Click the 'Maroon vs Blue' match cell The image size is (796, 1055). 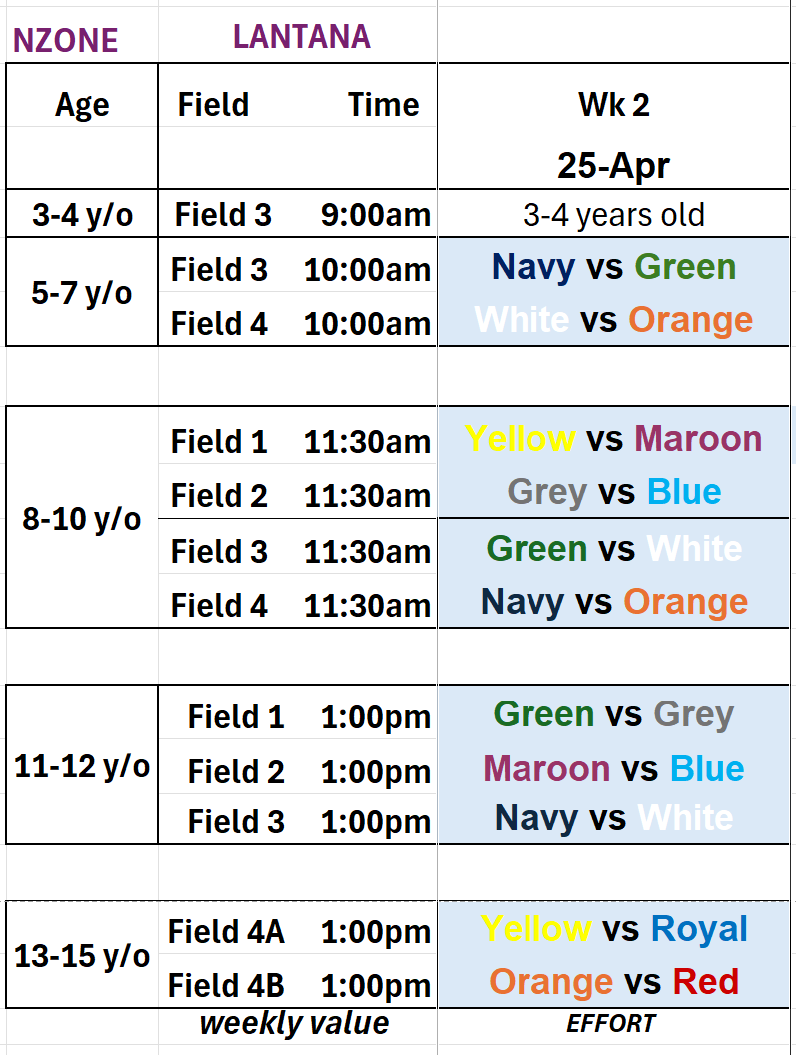[x=613, y=768]
